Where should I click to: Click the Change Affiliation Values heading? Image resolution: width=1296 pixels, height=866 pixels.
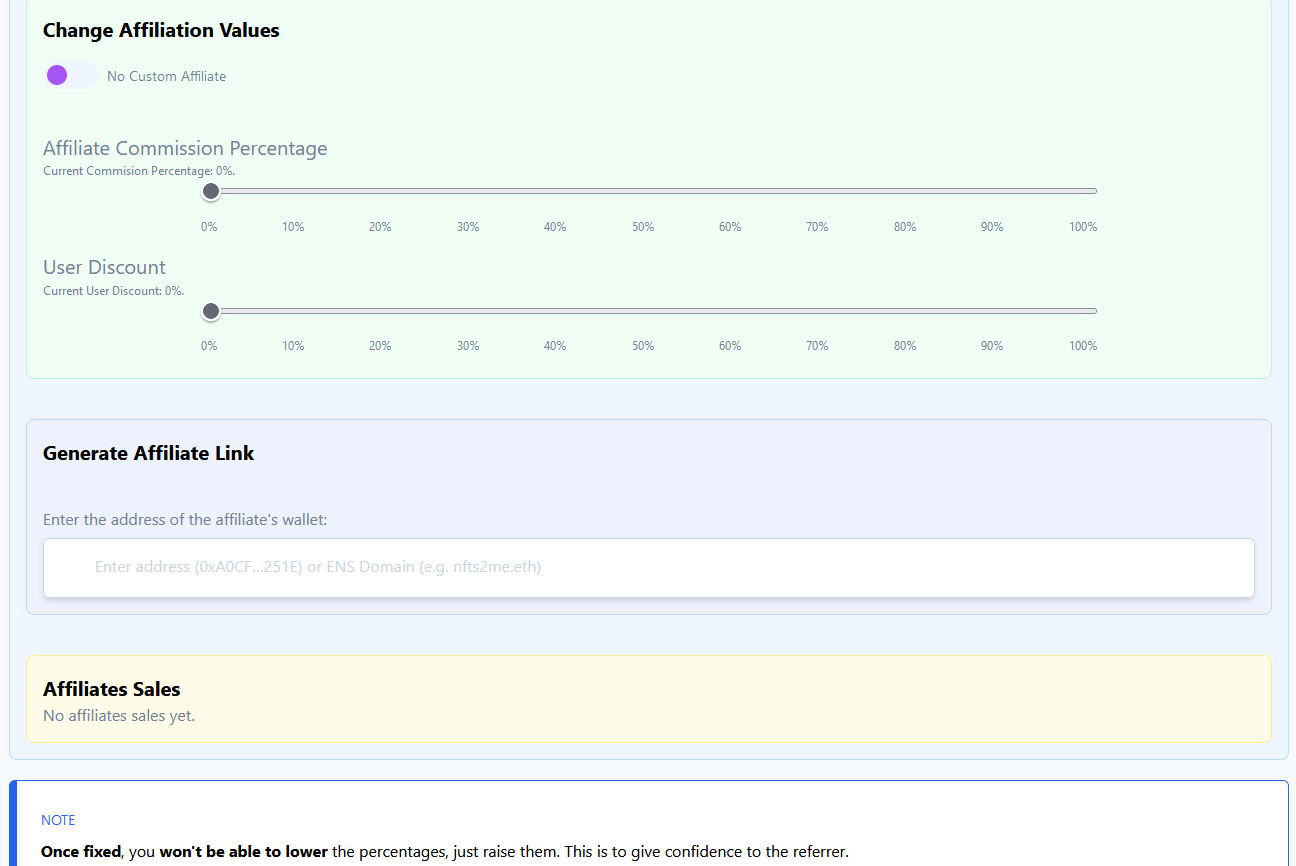(x=161, y=30)
